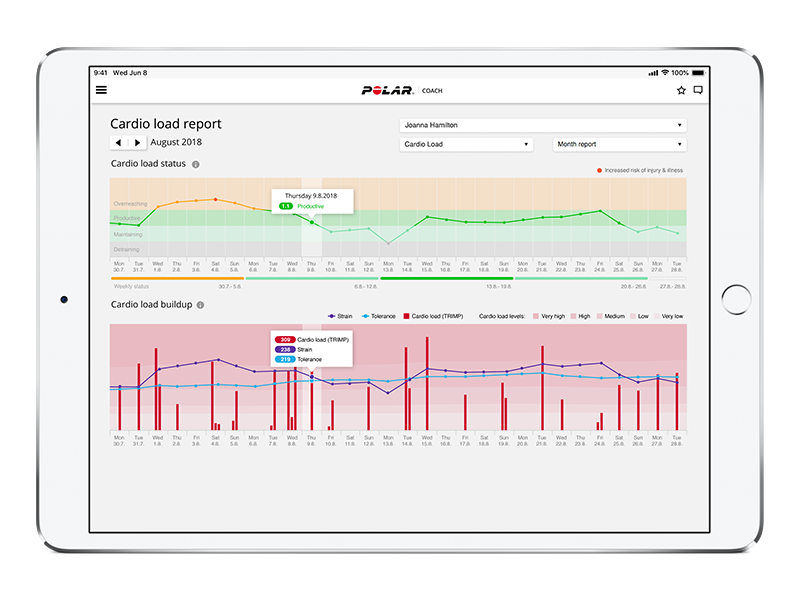Click the 'Maintaining' zone label
The width and height of the screenshot is (800, 600).
click(x=128, y=235)
